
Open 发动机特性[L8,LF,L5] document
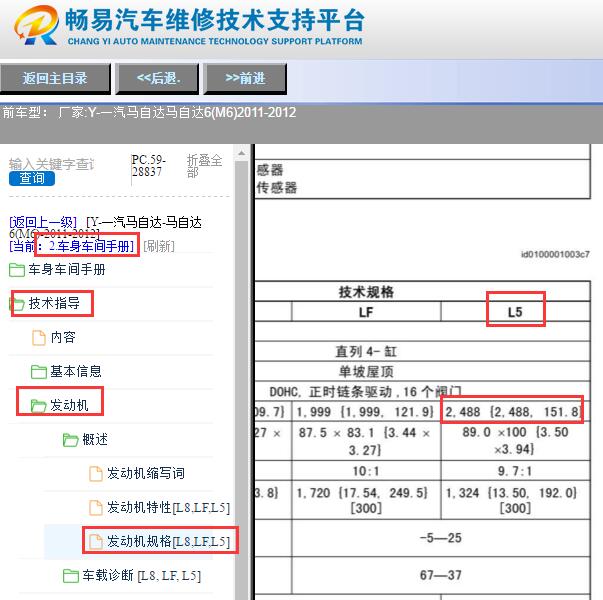pyautogui.click(x=168, y=508)
